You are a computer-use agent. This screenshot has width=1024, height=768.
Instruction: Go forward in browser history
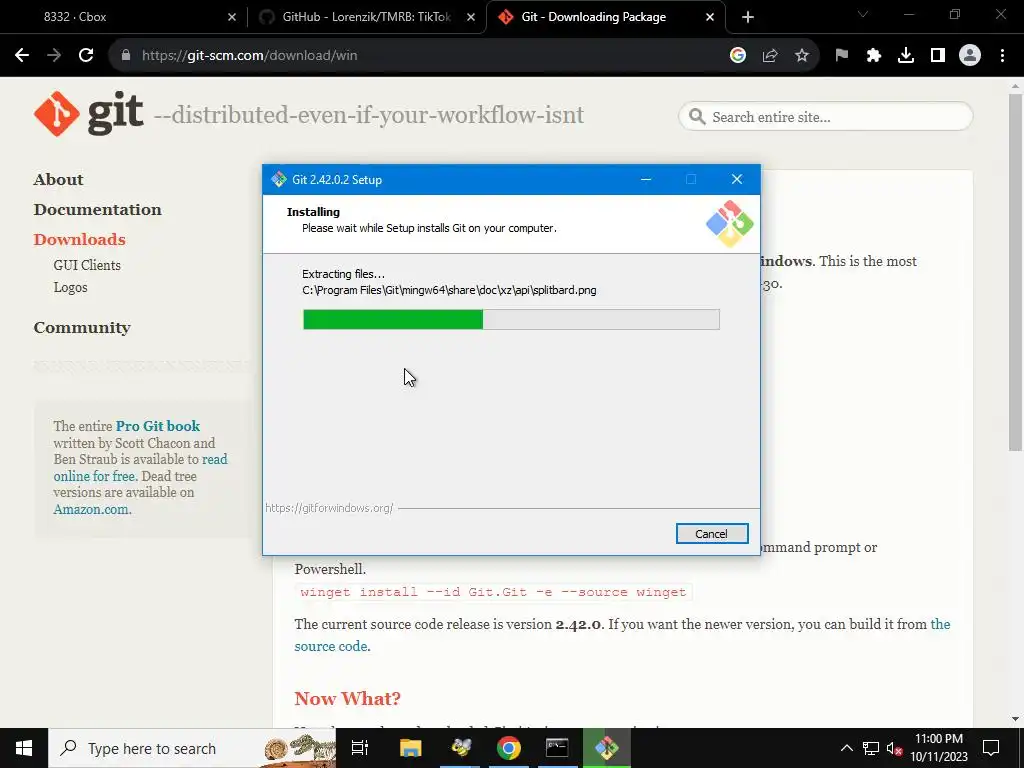[54, 56]
